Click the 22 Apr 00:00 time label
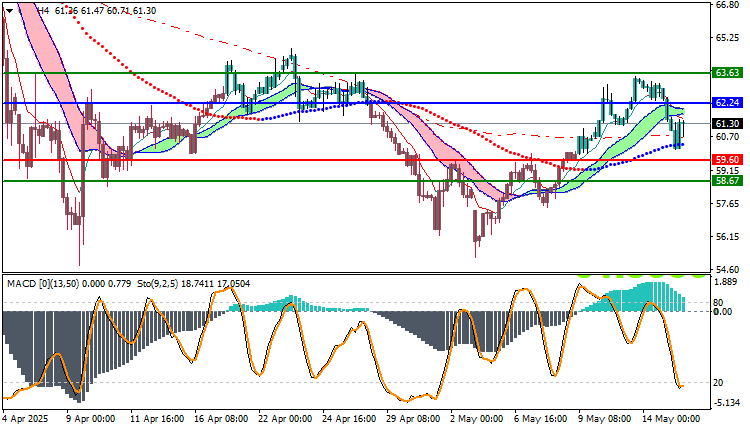Screen dimensions: 750x430 click(x=285, y=419)
